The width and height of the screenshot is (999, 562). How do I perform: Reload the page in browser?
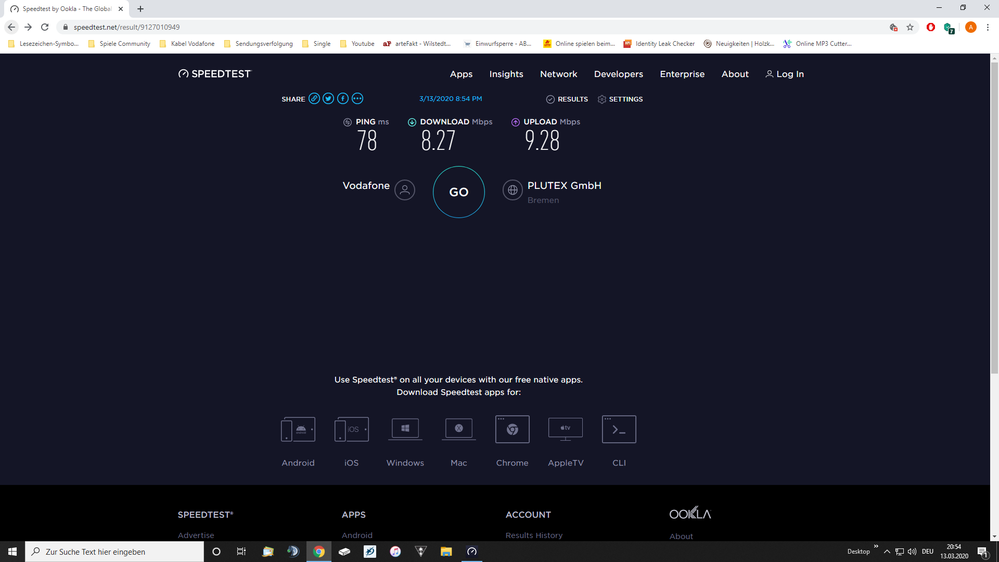pos(45,27)
